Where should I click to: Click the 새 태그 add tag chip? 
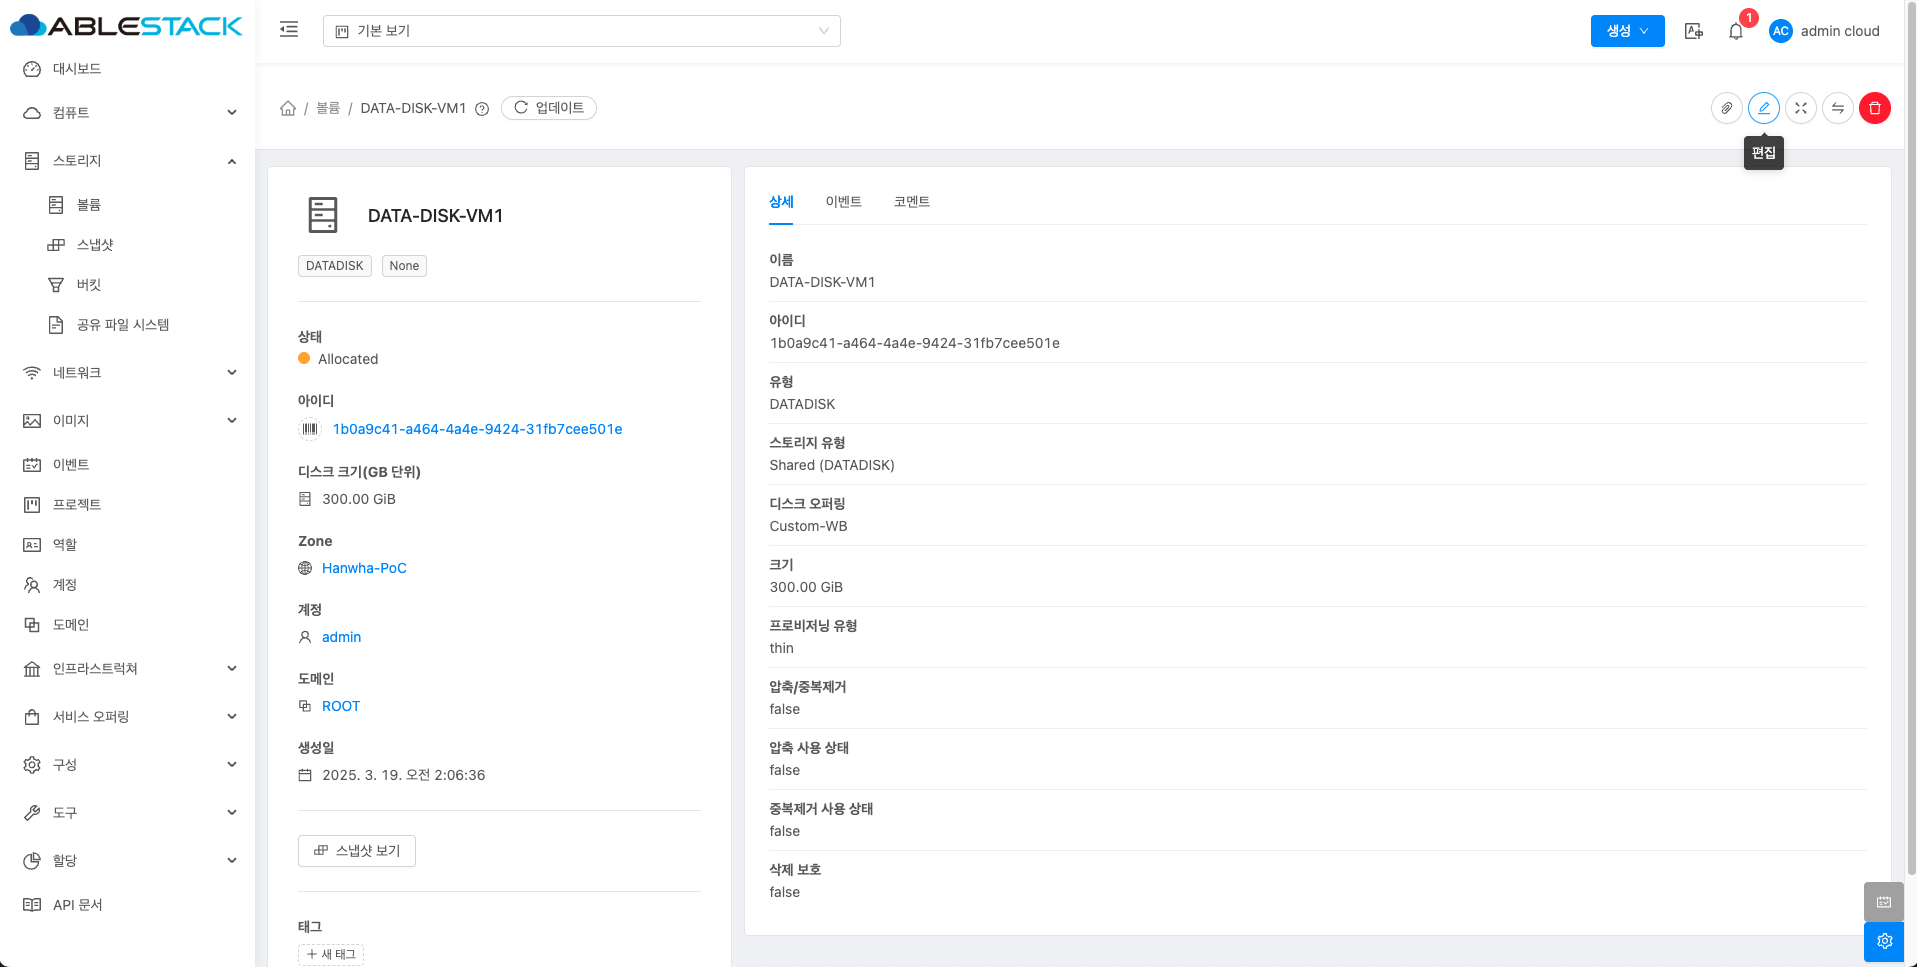click(x=331, y=954)
